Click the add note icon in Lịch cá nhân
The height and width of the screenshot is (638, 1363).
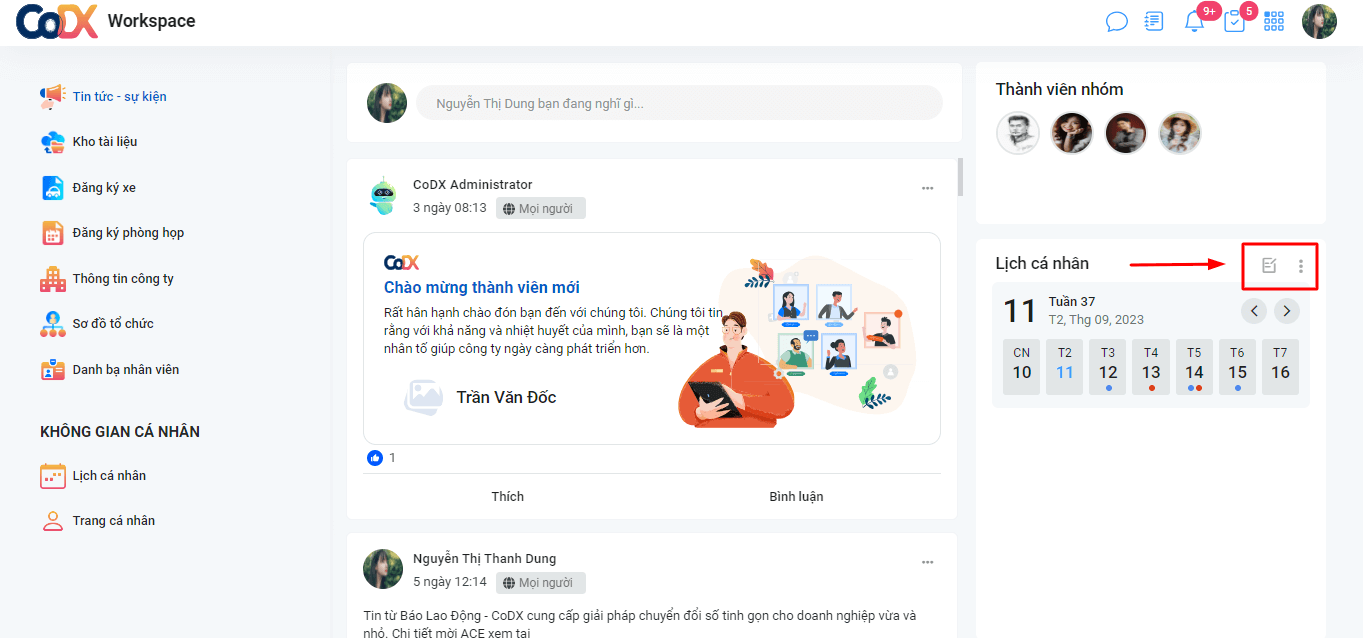pos(1269,265)
